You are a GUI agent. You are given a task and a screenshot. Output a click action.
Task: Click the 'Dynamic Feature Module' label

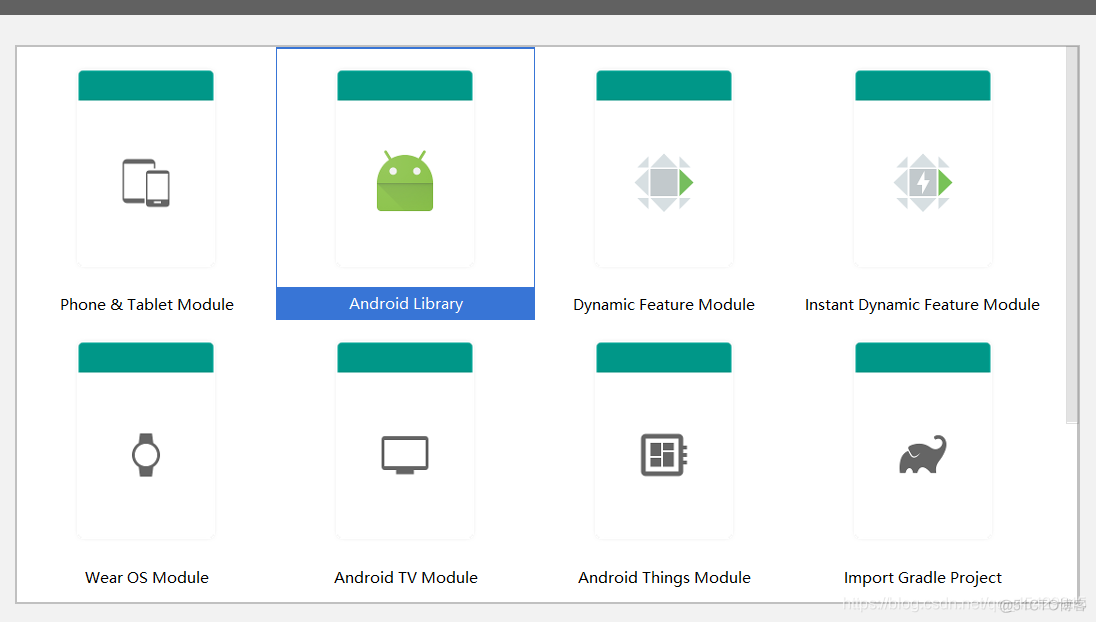664,305
